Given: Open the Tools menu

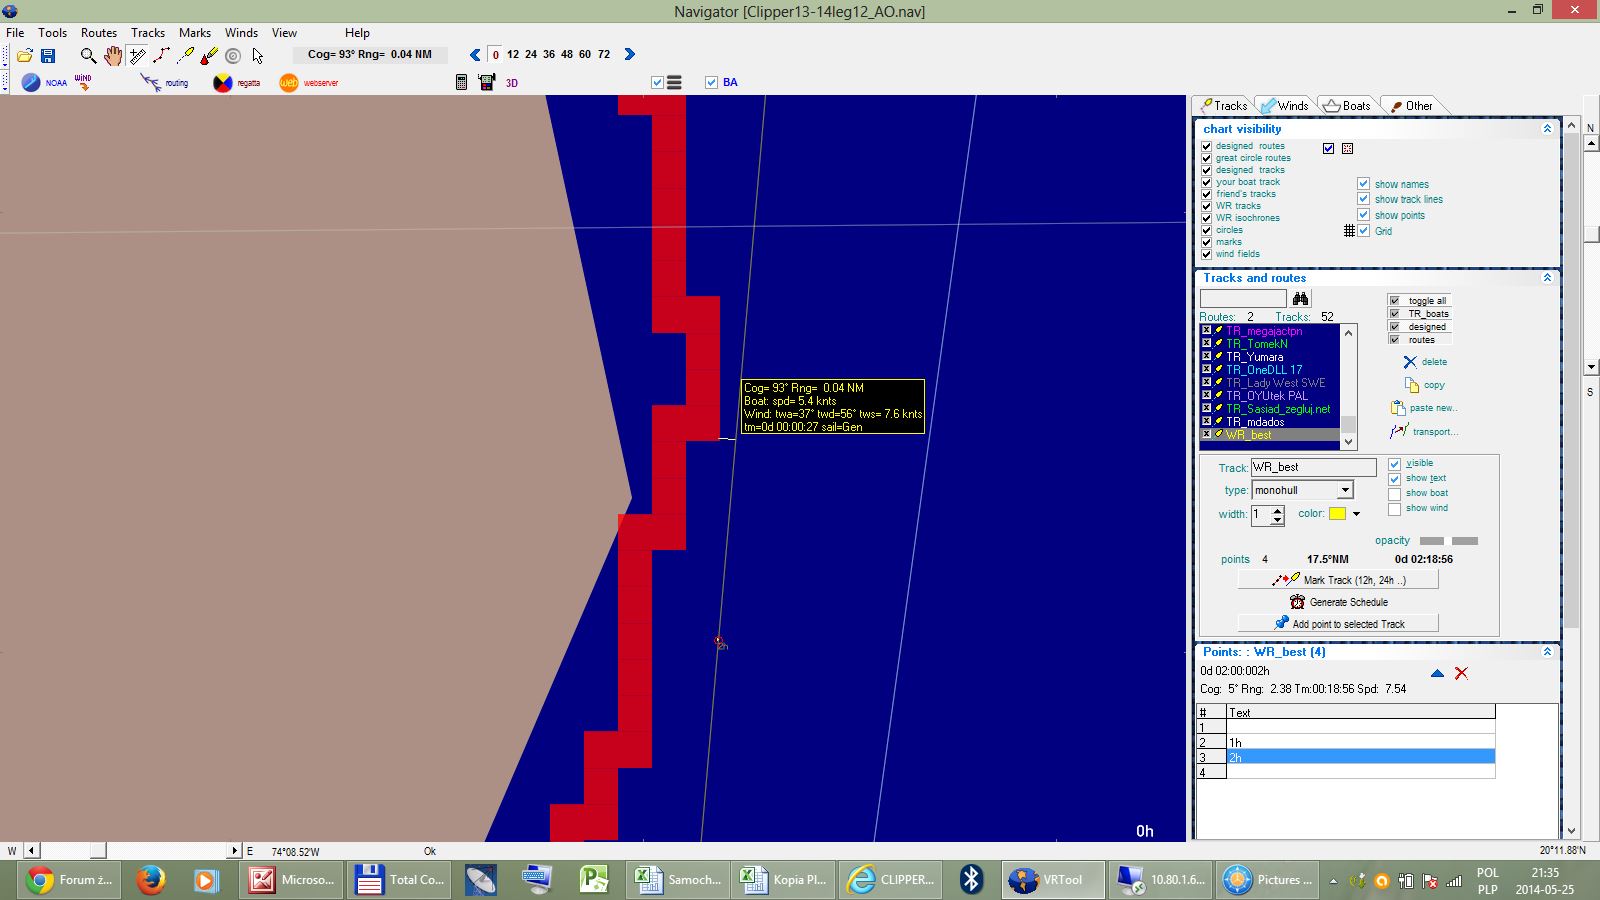Looking at the screenshot, I should click(x=52, y=33).
